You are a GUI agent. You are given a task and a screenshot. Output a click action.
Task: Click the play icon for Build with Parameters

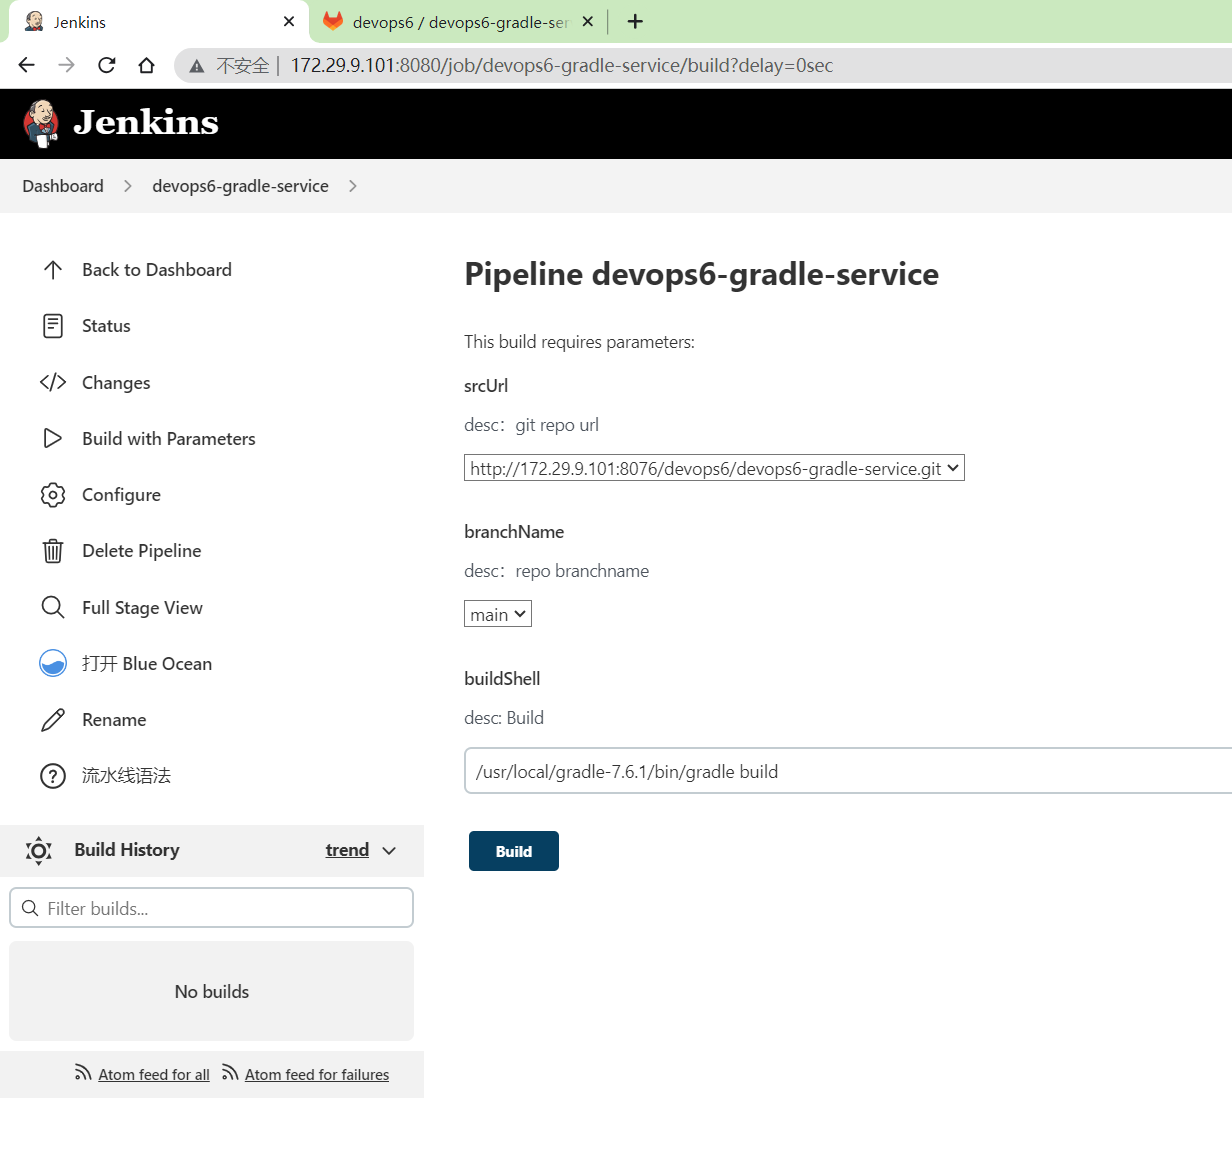point(53,438)
